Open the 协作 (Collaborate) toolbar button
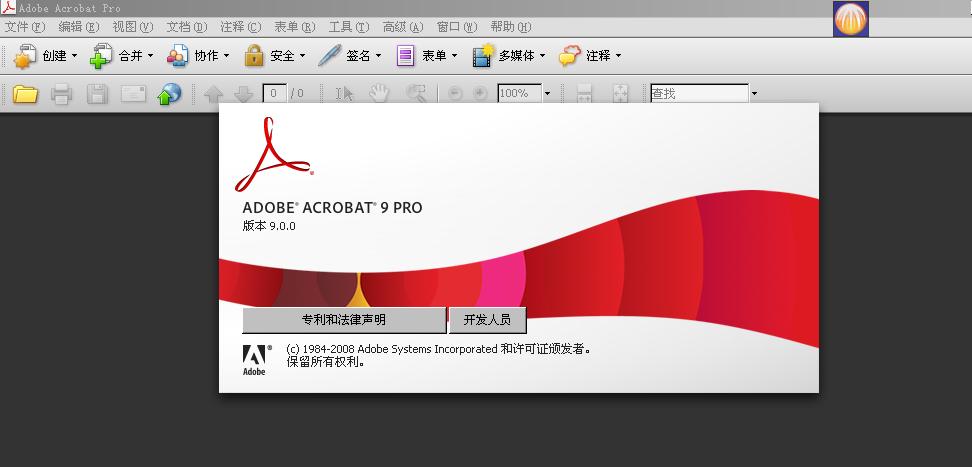The image size is (972, 467). pyautogui.click(x=198, y=56)
